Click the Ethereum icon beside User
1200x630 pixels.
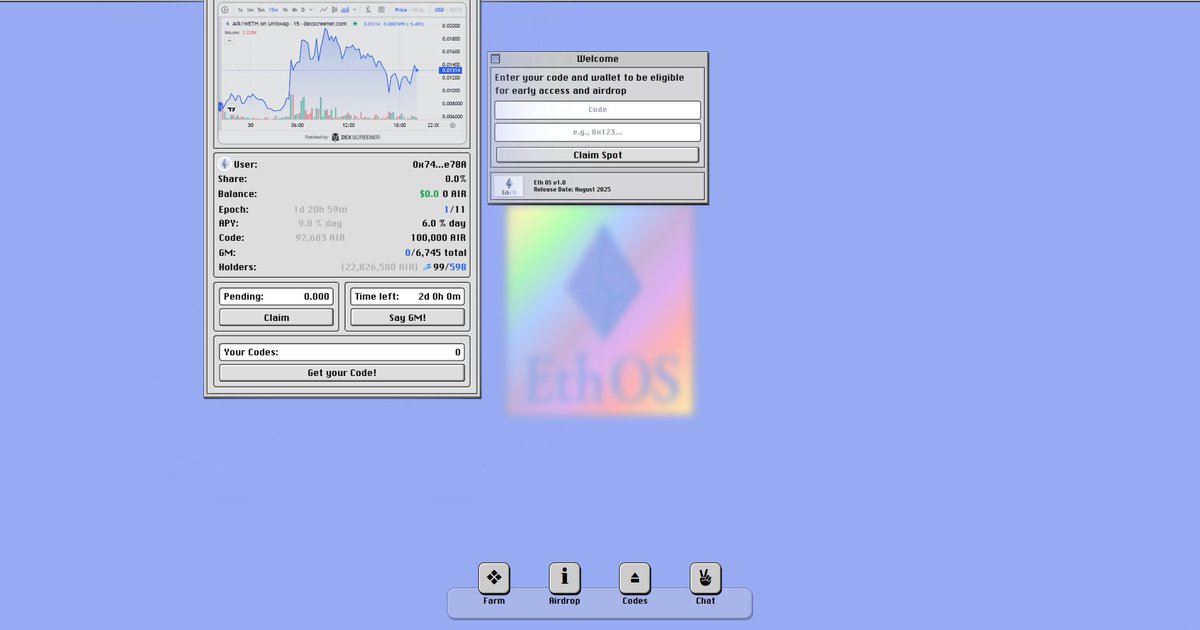pyautogui.click(x=224, y=164)
